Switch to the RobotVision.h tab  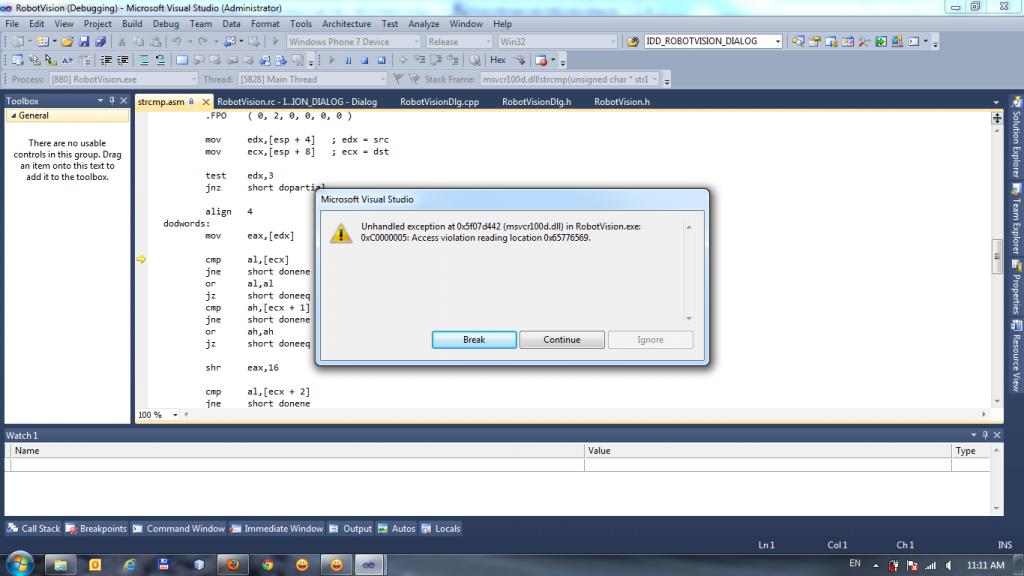(x=622, y=102)
